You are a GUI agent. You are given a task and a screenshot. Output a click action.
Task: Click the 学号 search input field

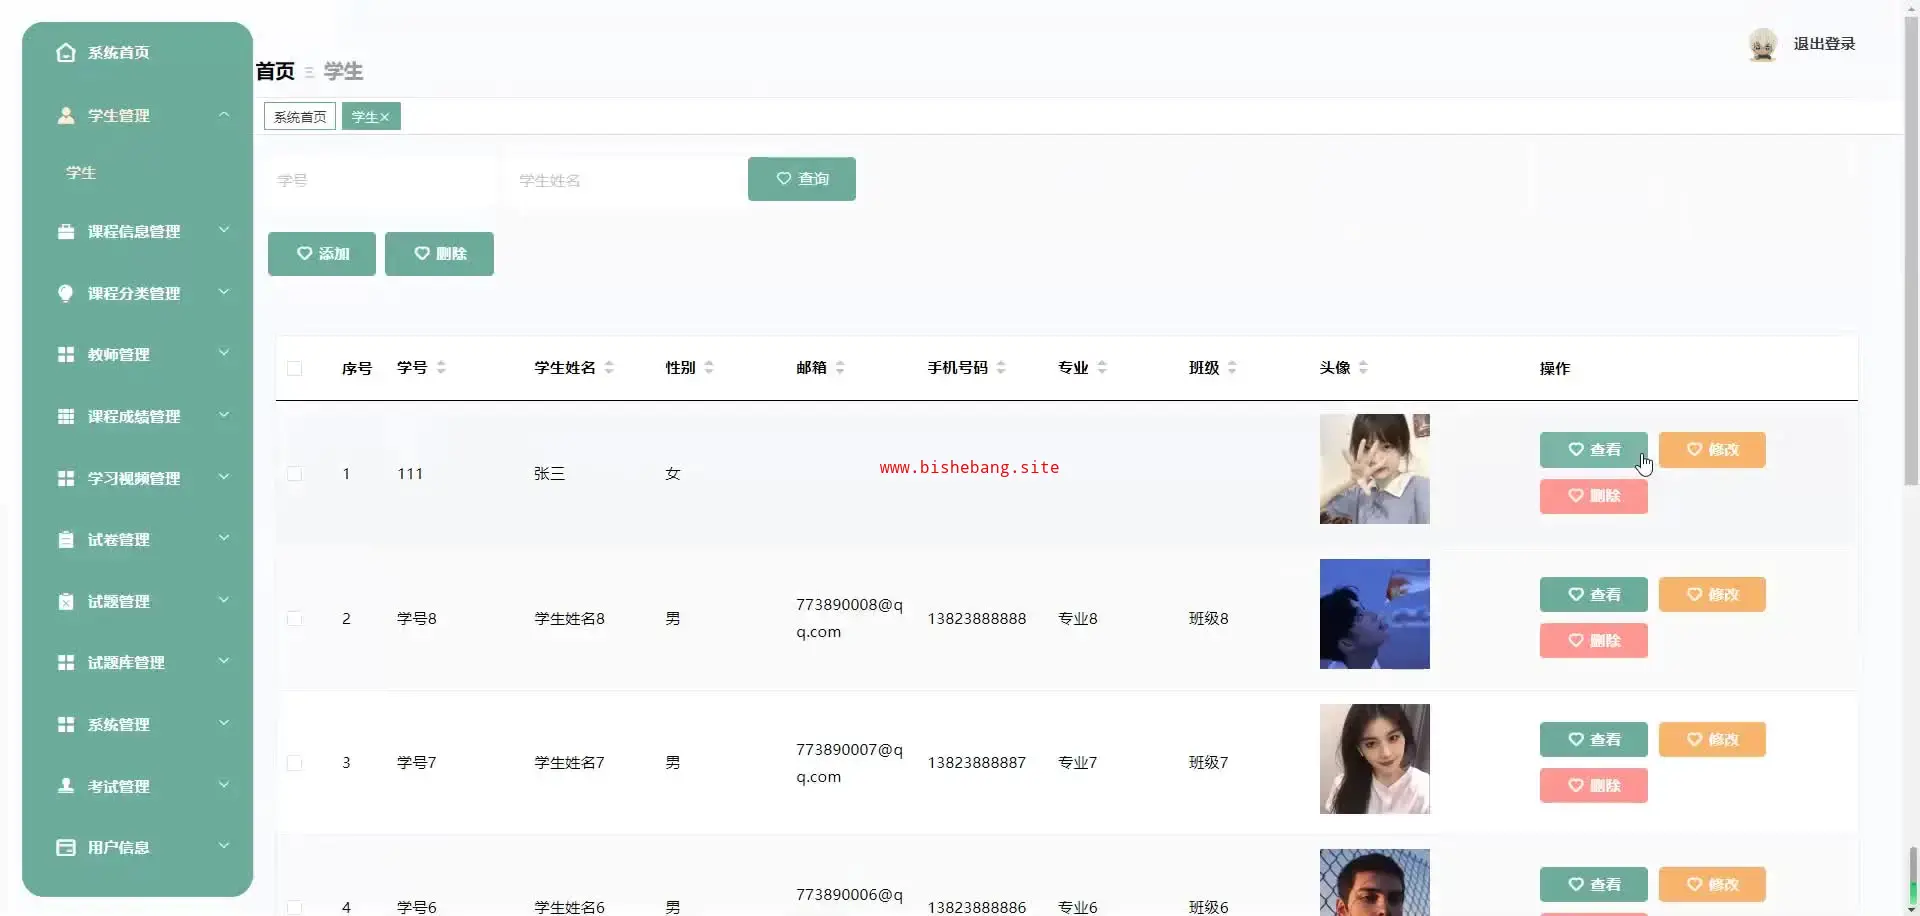point(381,181)
